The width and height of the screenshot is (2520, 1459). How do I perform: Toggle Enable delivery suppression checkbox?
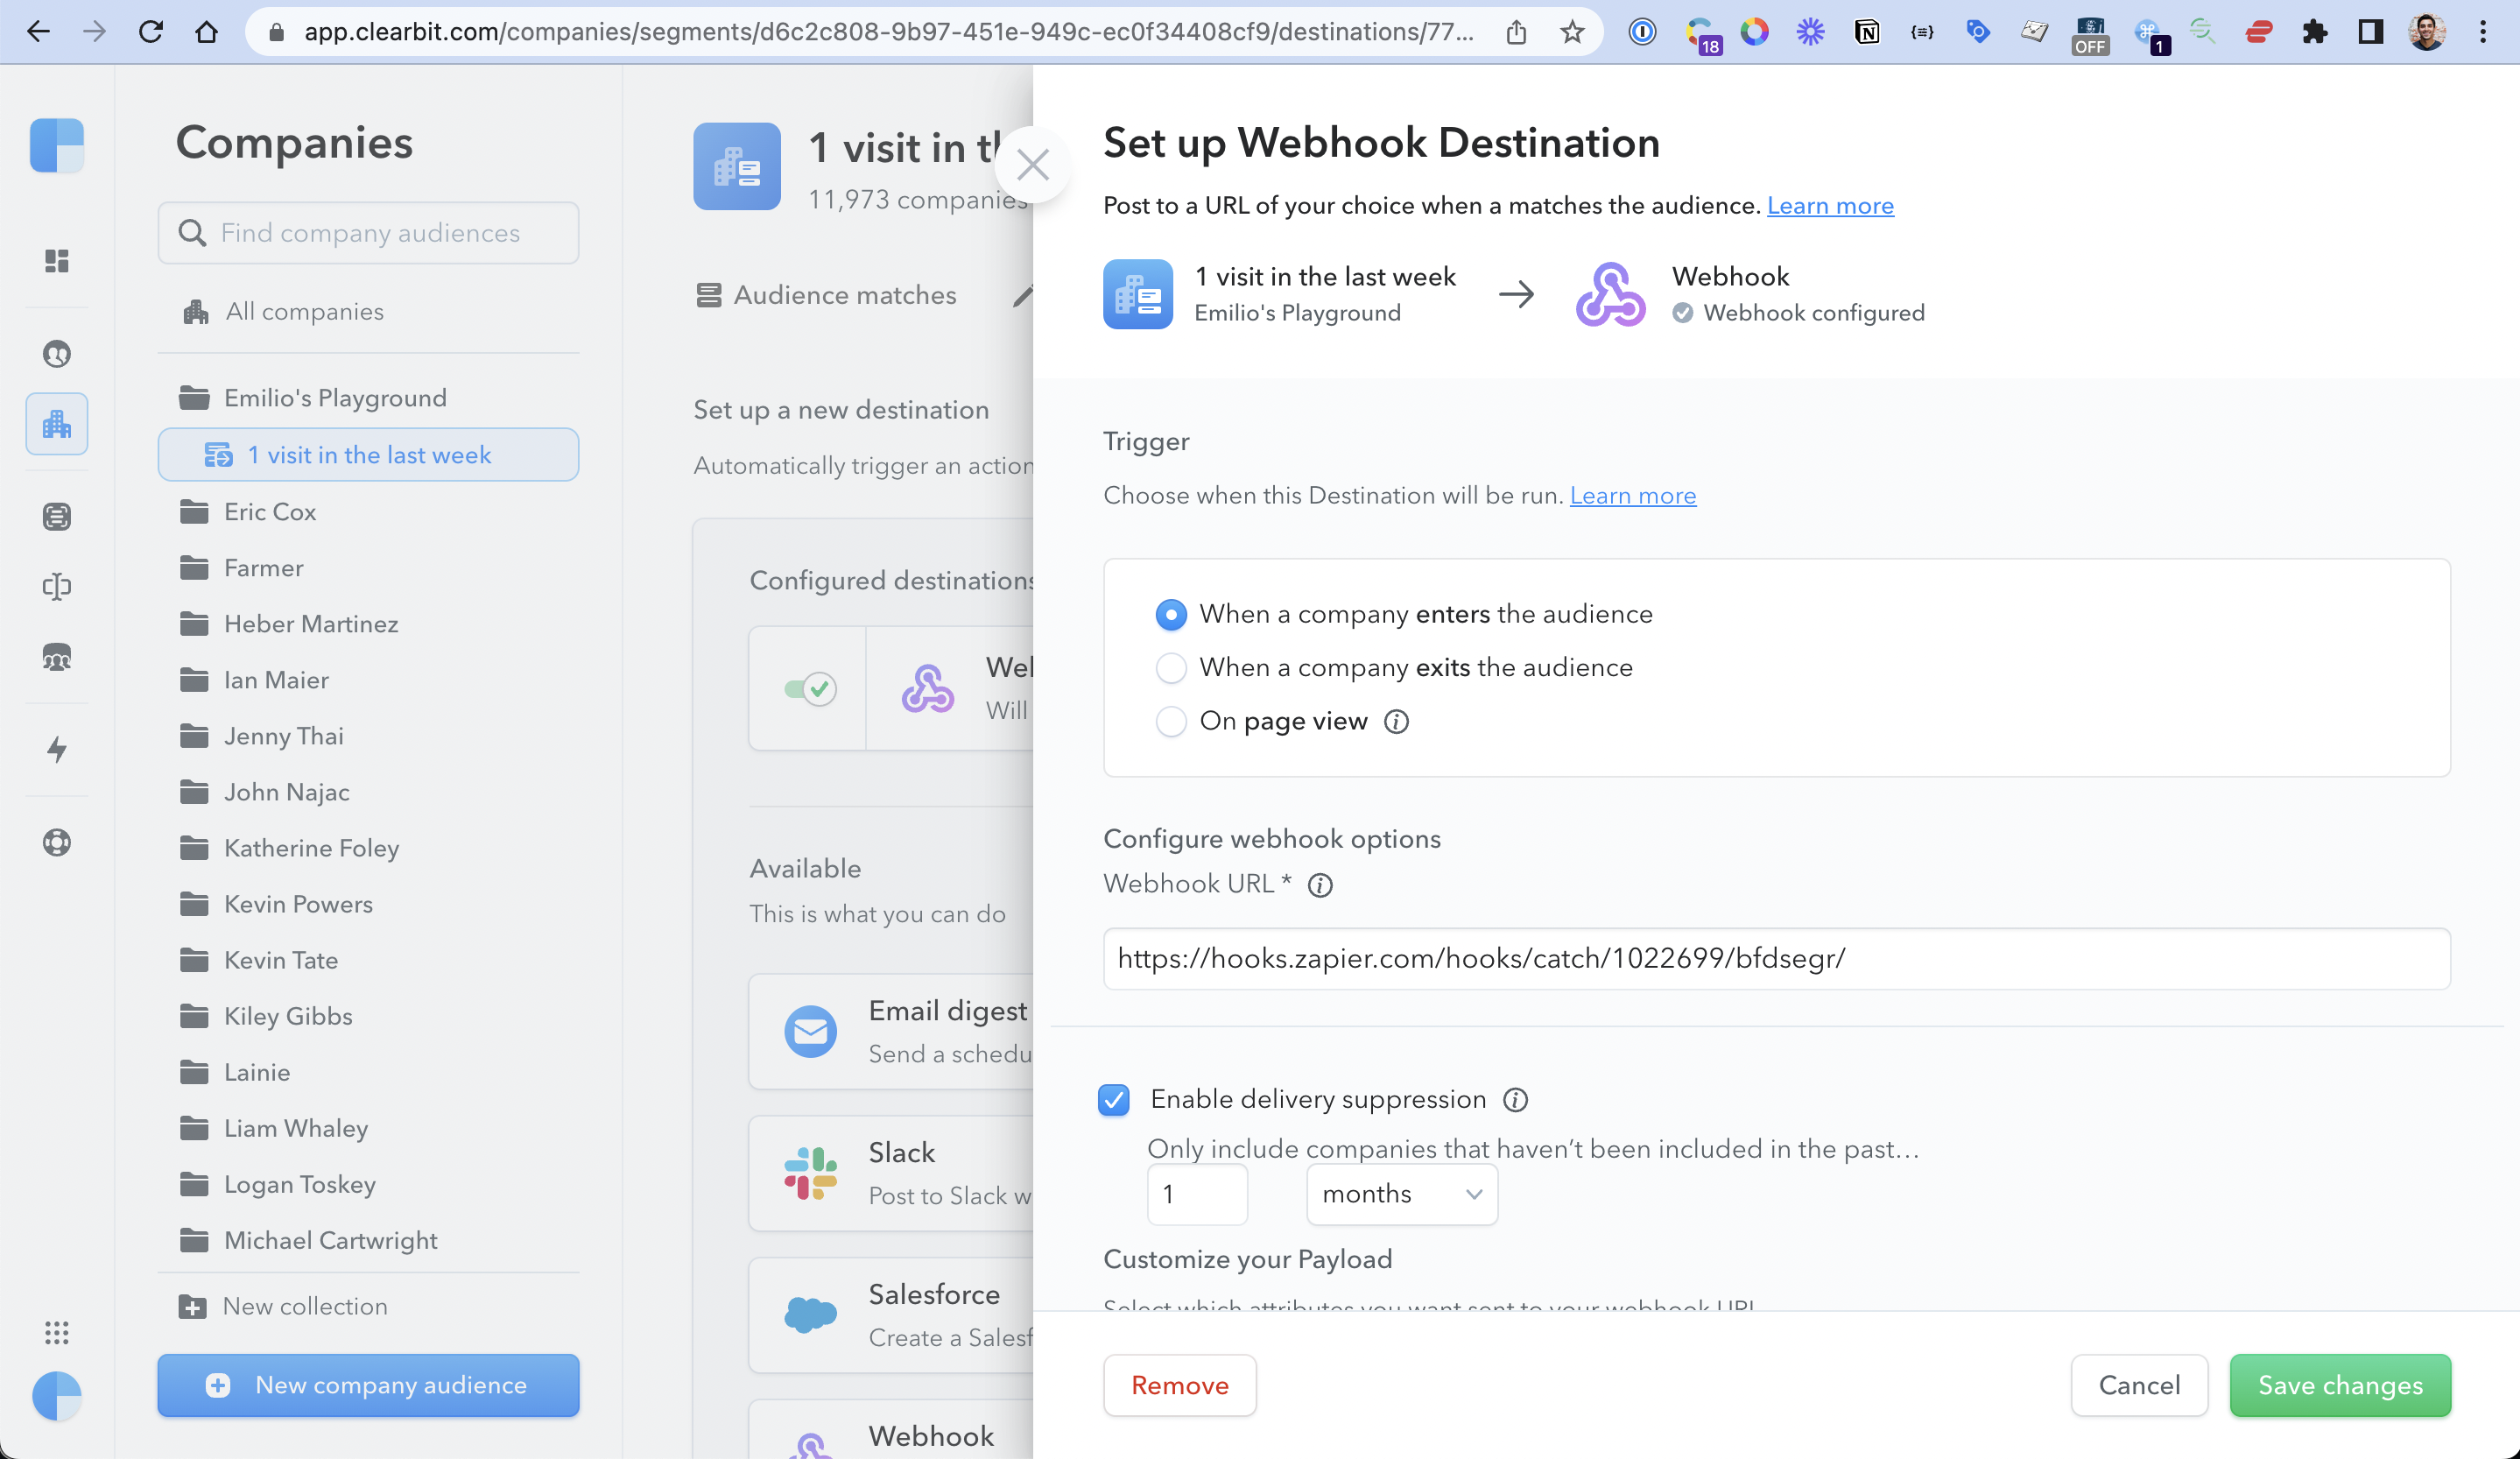click(1114, 1100)
